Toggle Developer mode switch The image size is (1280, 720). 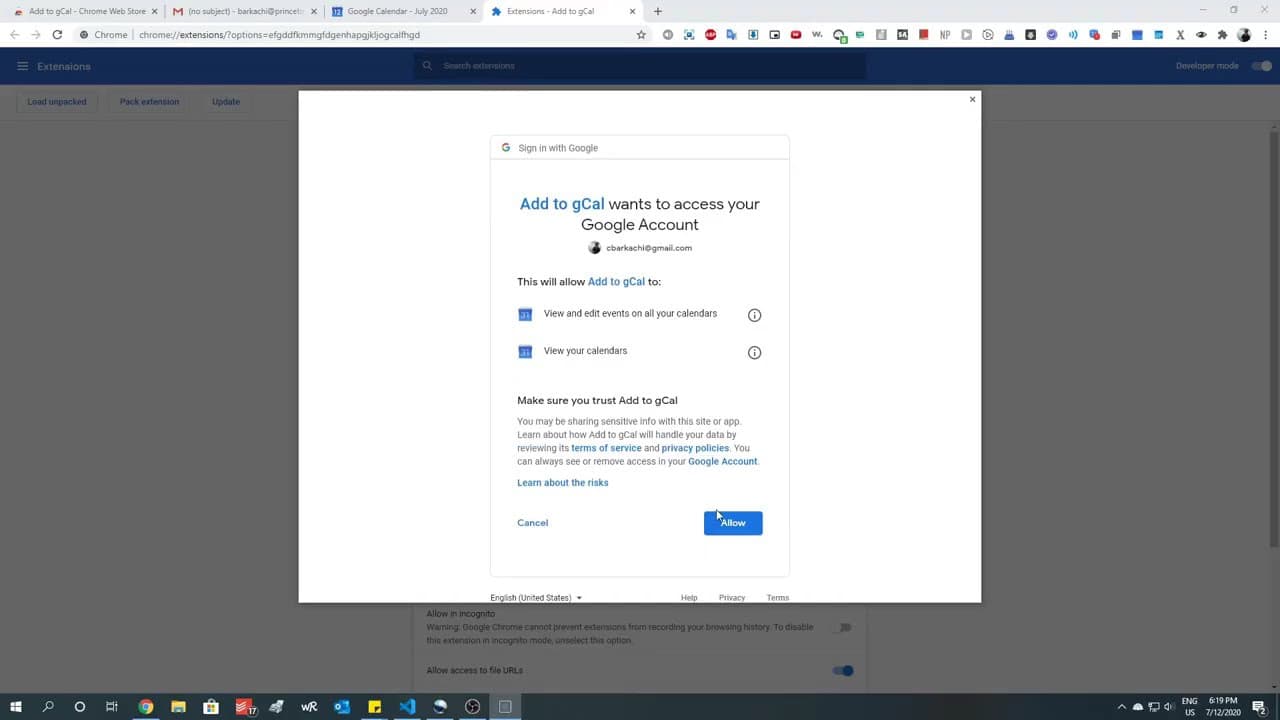coord(1262,66)
